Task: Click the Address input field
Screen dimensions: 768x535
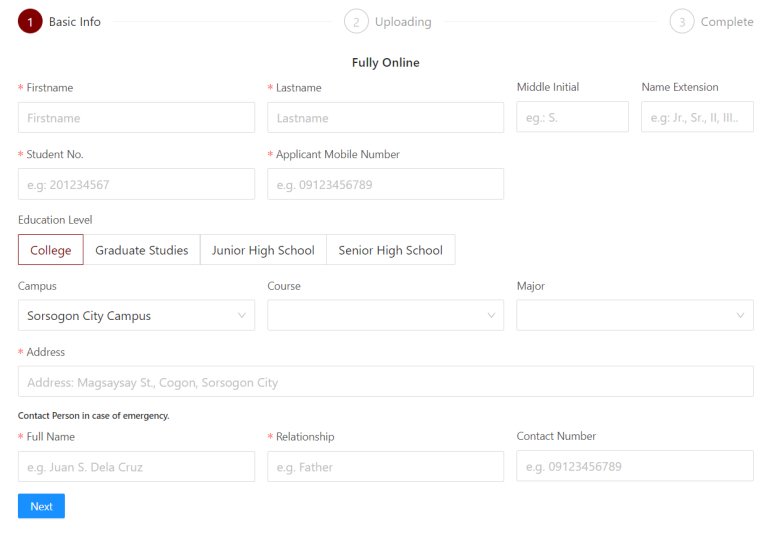Action: 385,382
